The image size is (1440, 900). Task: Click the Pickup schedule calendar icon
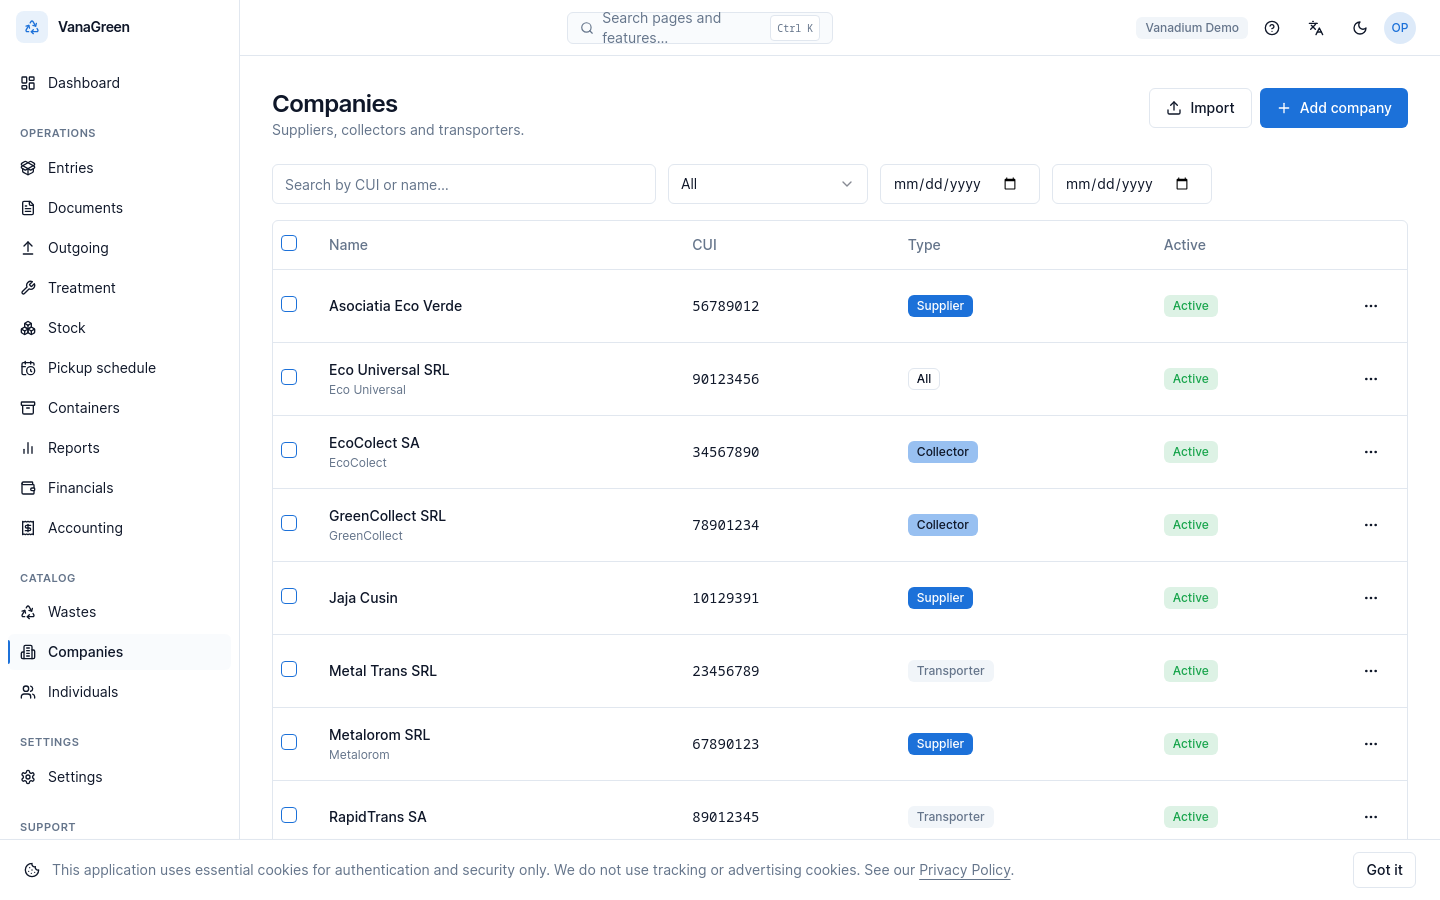coord(28,368)
